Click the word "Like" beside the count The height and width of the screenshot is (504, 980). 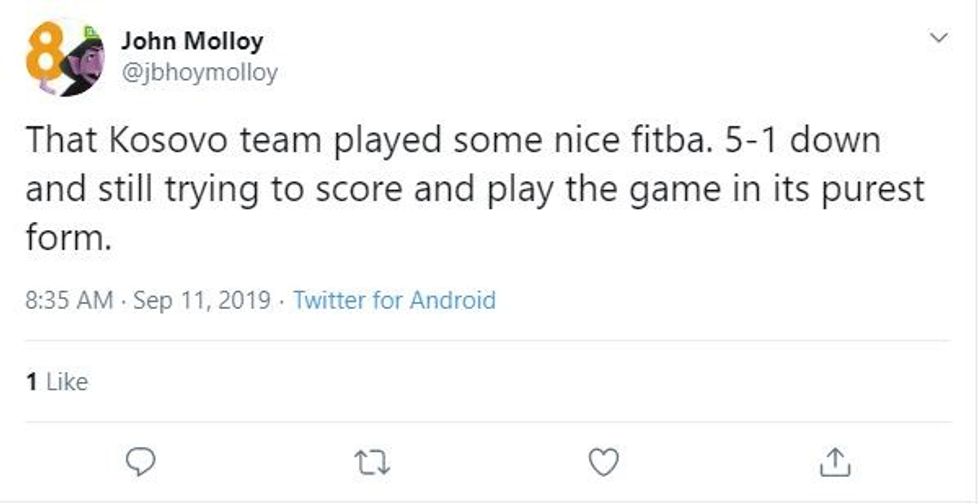tap(67, 382)
